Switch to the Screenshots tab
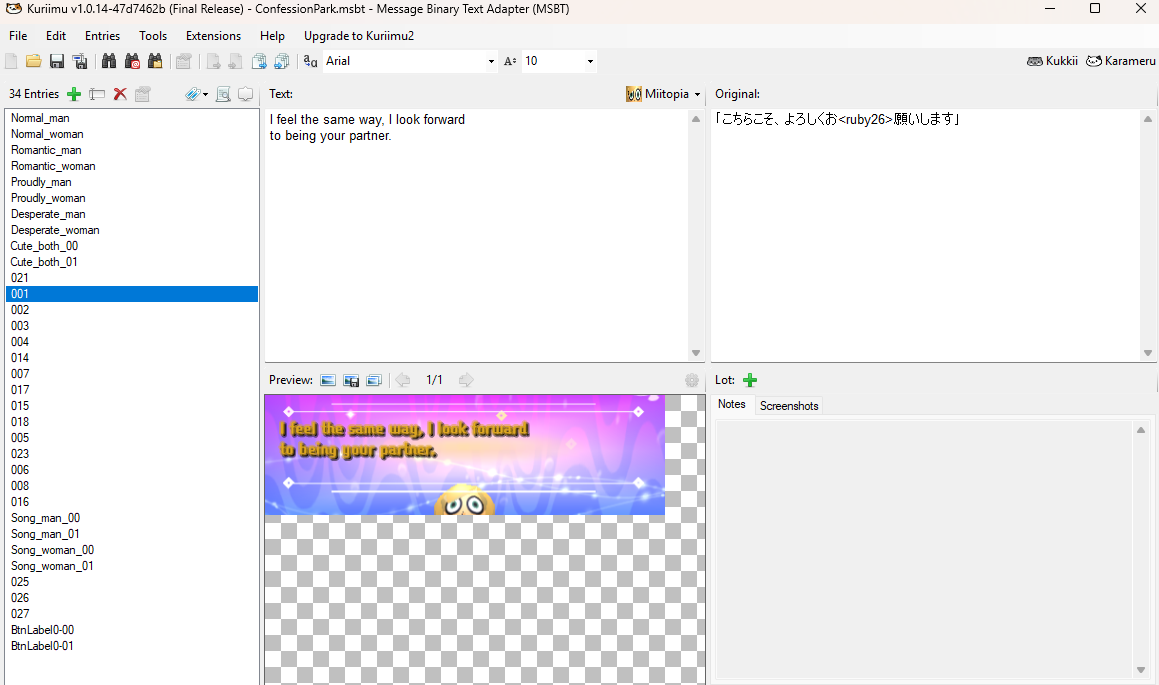This screenshot has height=685, width=1159. (789, 406)
